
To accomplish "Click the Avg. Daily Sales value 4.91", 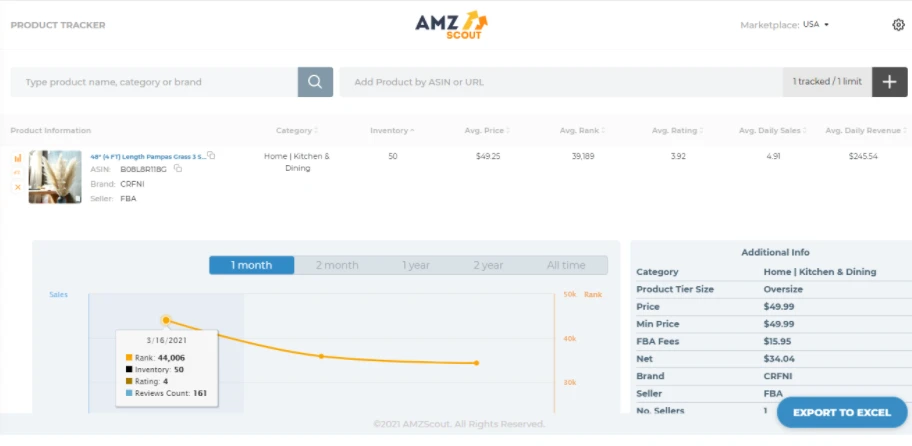I will 773,156.
